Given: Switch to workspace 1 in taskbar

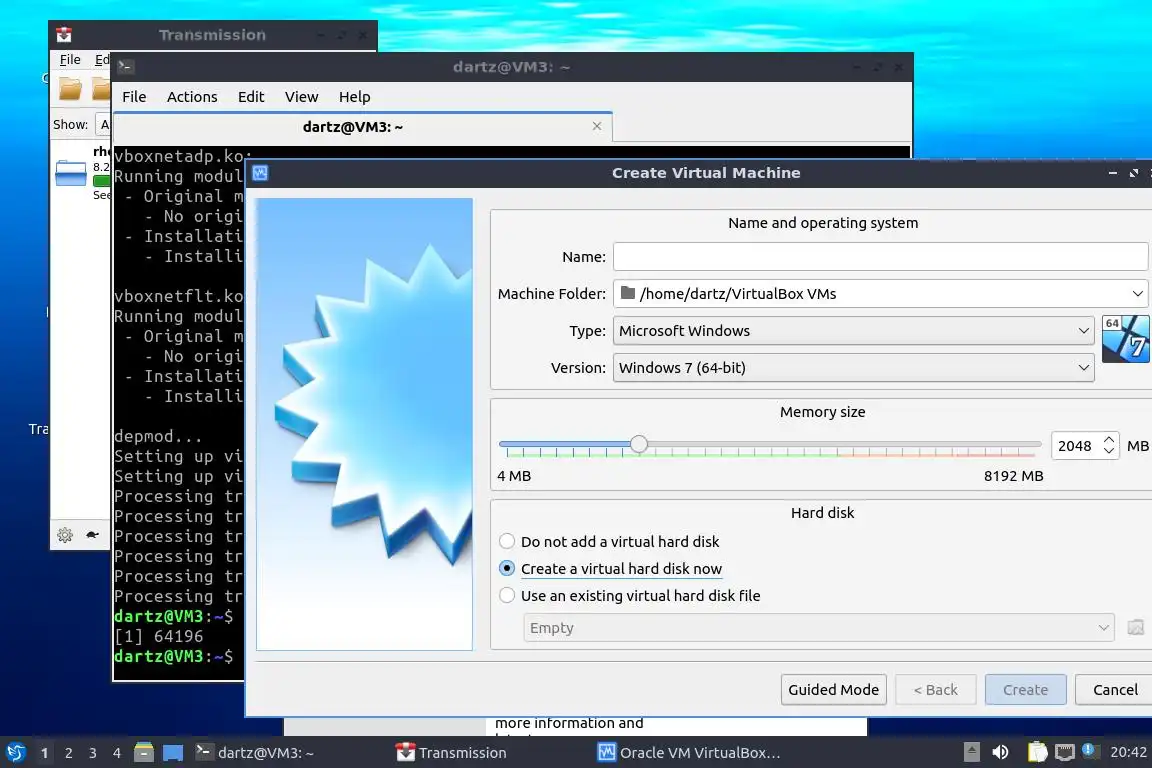Looking at the screenshot, I should pyautogui.click(x=44, y=753).
